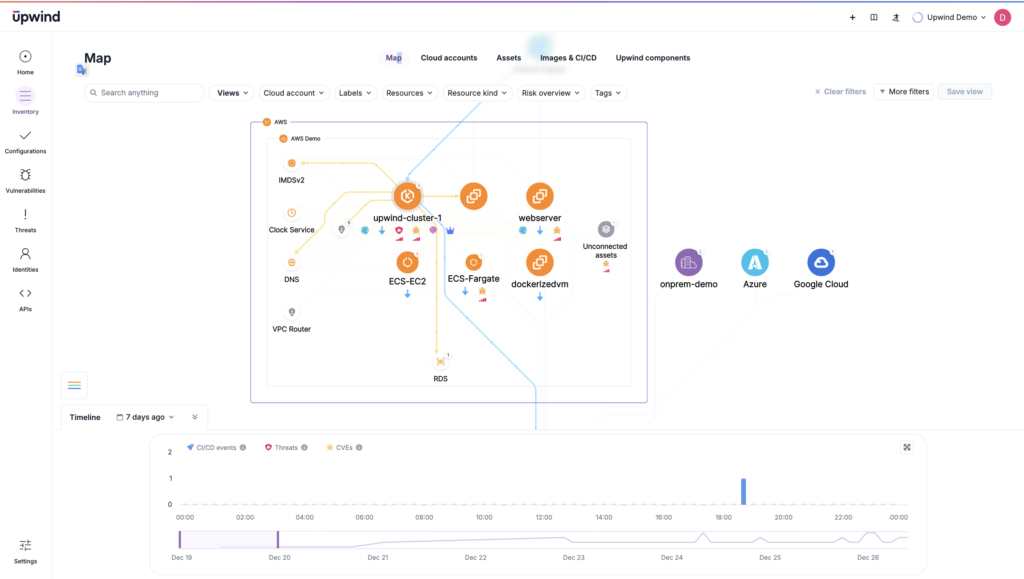
Task: Open the Resources filter dropdown
Action: tap(409, 93)
